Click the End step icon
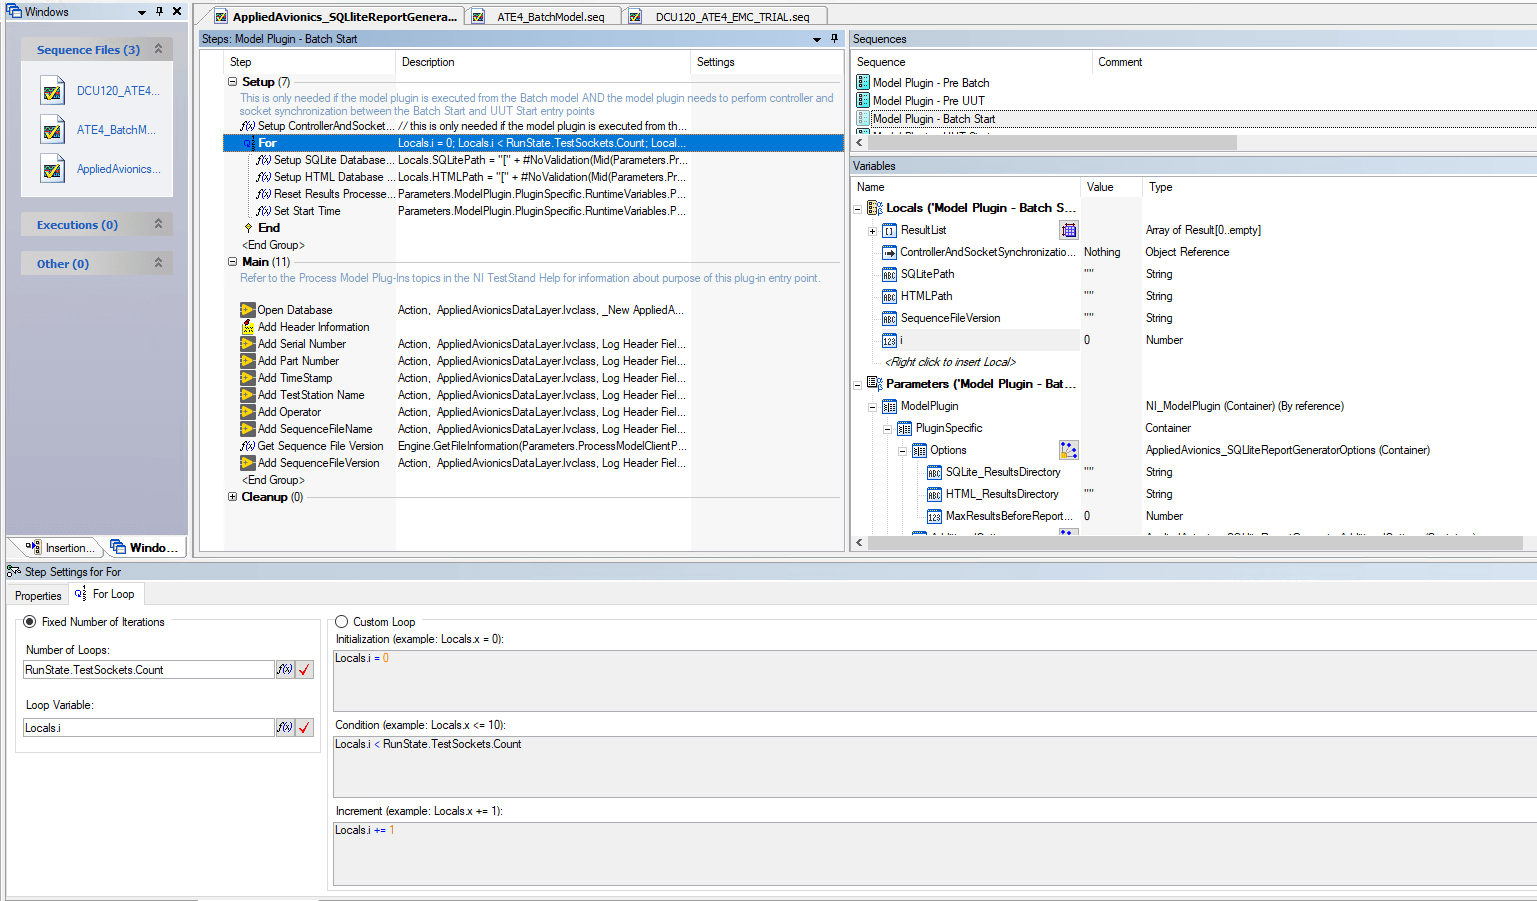Viewport: 1537px width, 901px height. [x=249, y=228]
